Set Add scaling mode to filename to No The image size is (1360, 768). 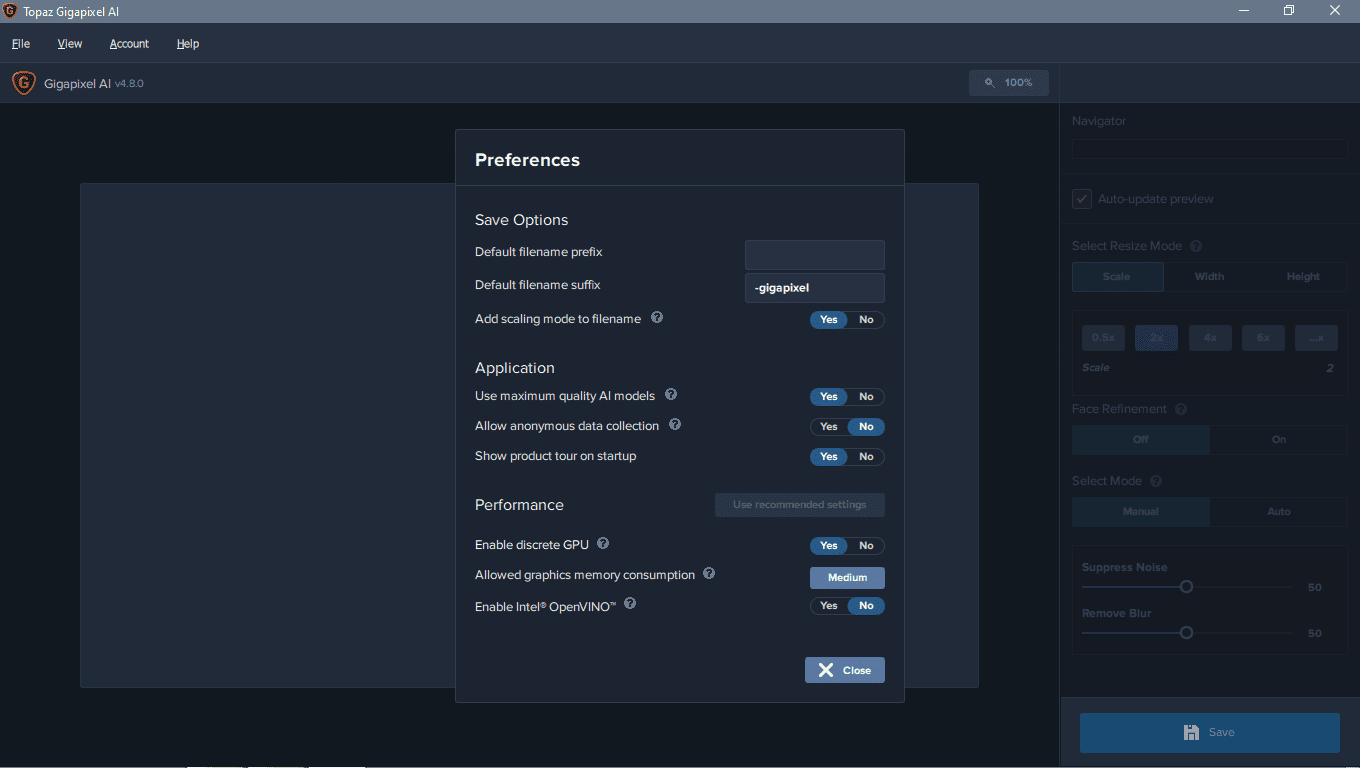tap(866, 320)
